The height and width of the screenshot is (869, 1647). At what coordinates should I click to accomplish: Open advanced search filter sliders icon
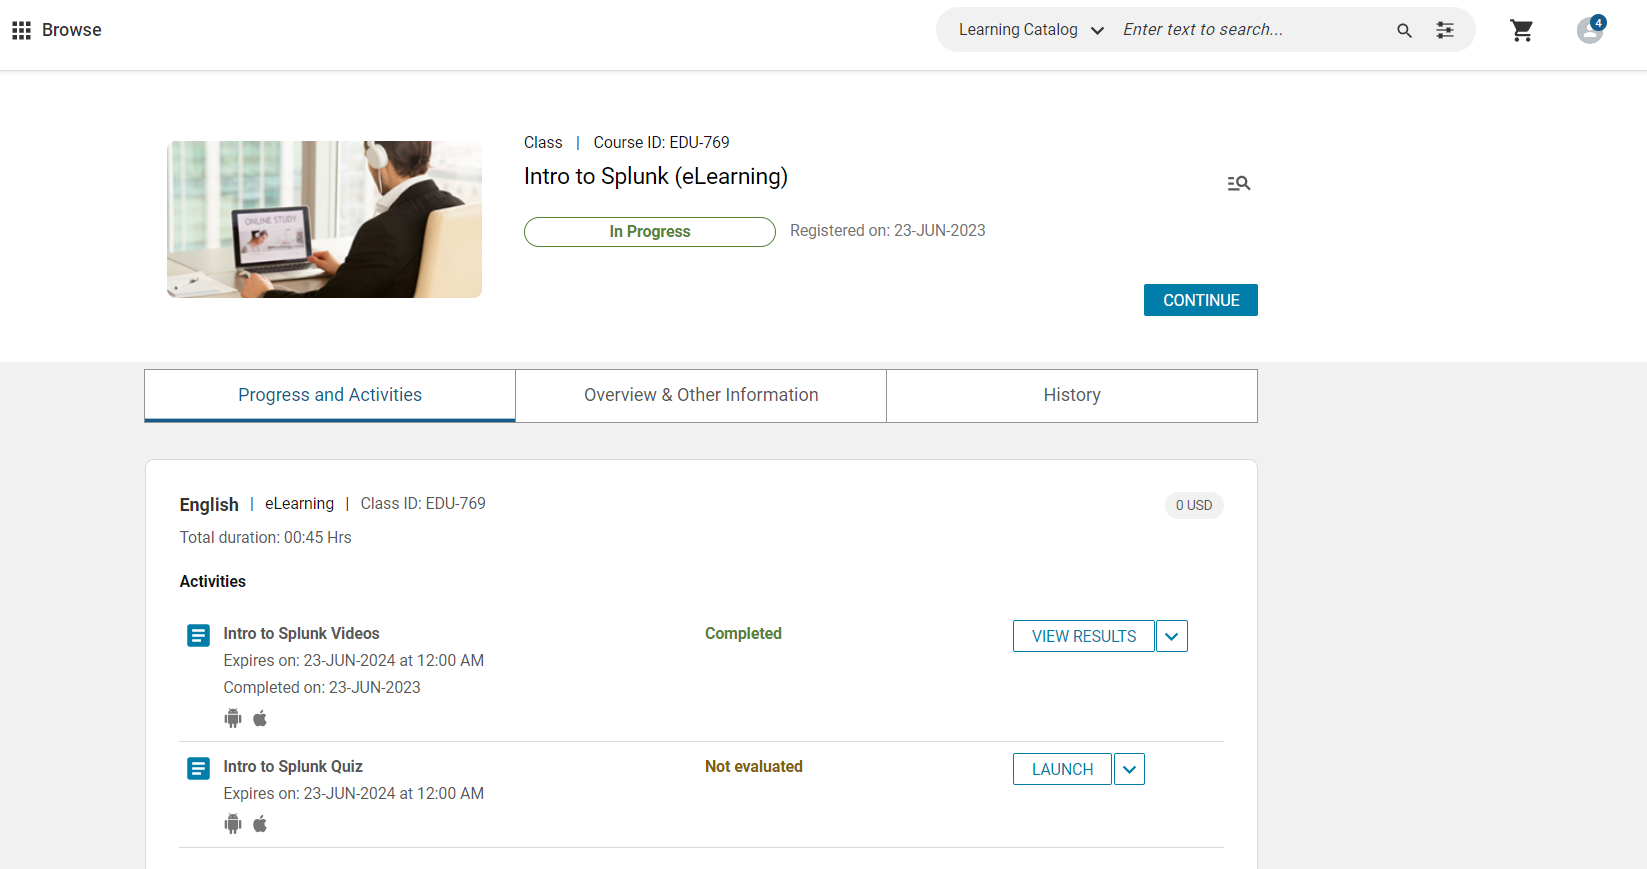point(1445,31)
